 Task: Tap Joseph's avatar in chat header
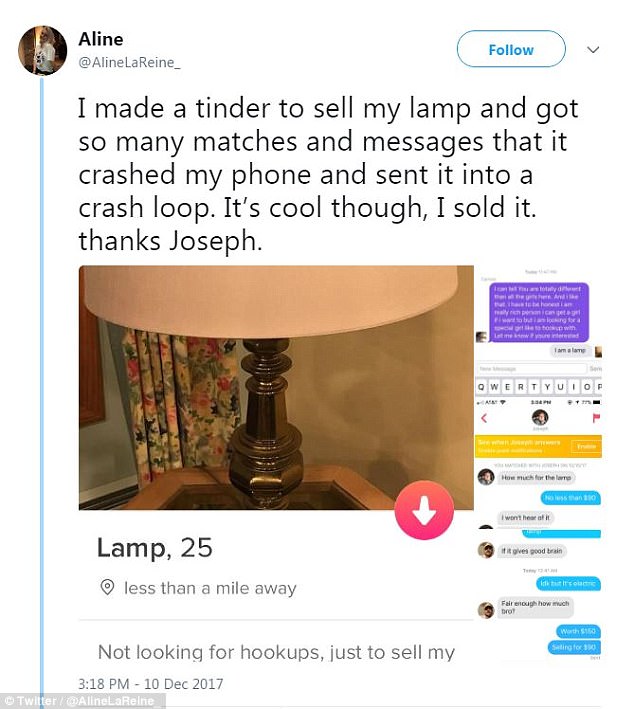pyautogui.click(x=540, y=417)
